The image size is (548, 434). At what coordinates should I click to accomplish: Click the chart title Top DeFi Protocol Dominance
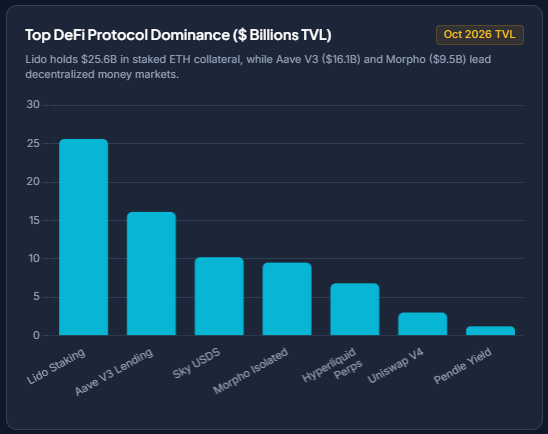[x=178, y=35]
